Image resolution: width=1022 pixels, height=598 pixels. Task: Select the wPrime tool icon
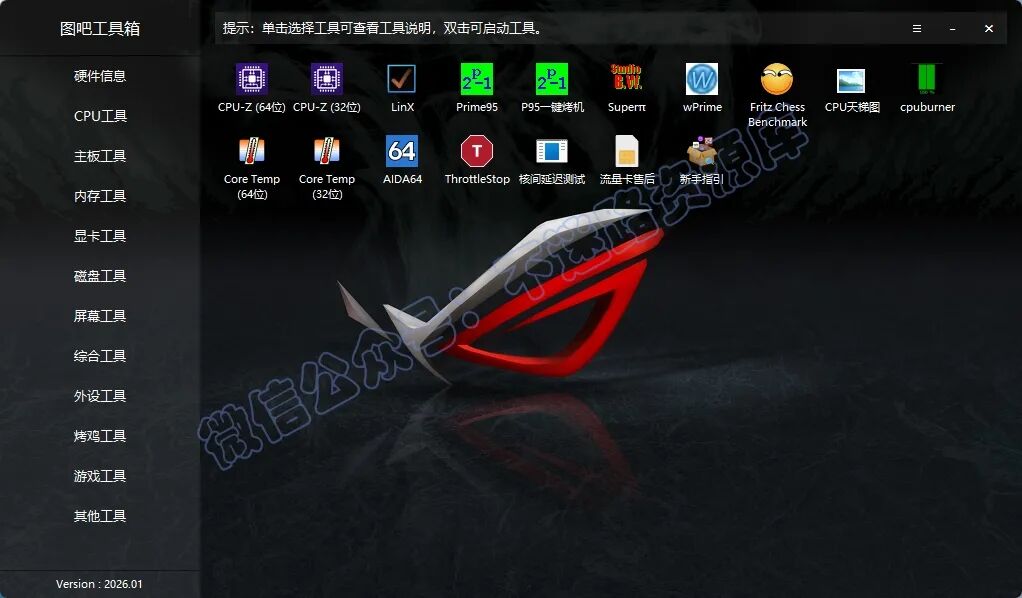tap(702, 80)
